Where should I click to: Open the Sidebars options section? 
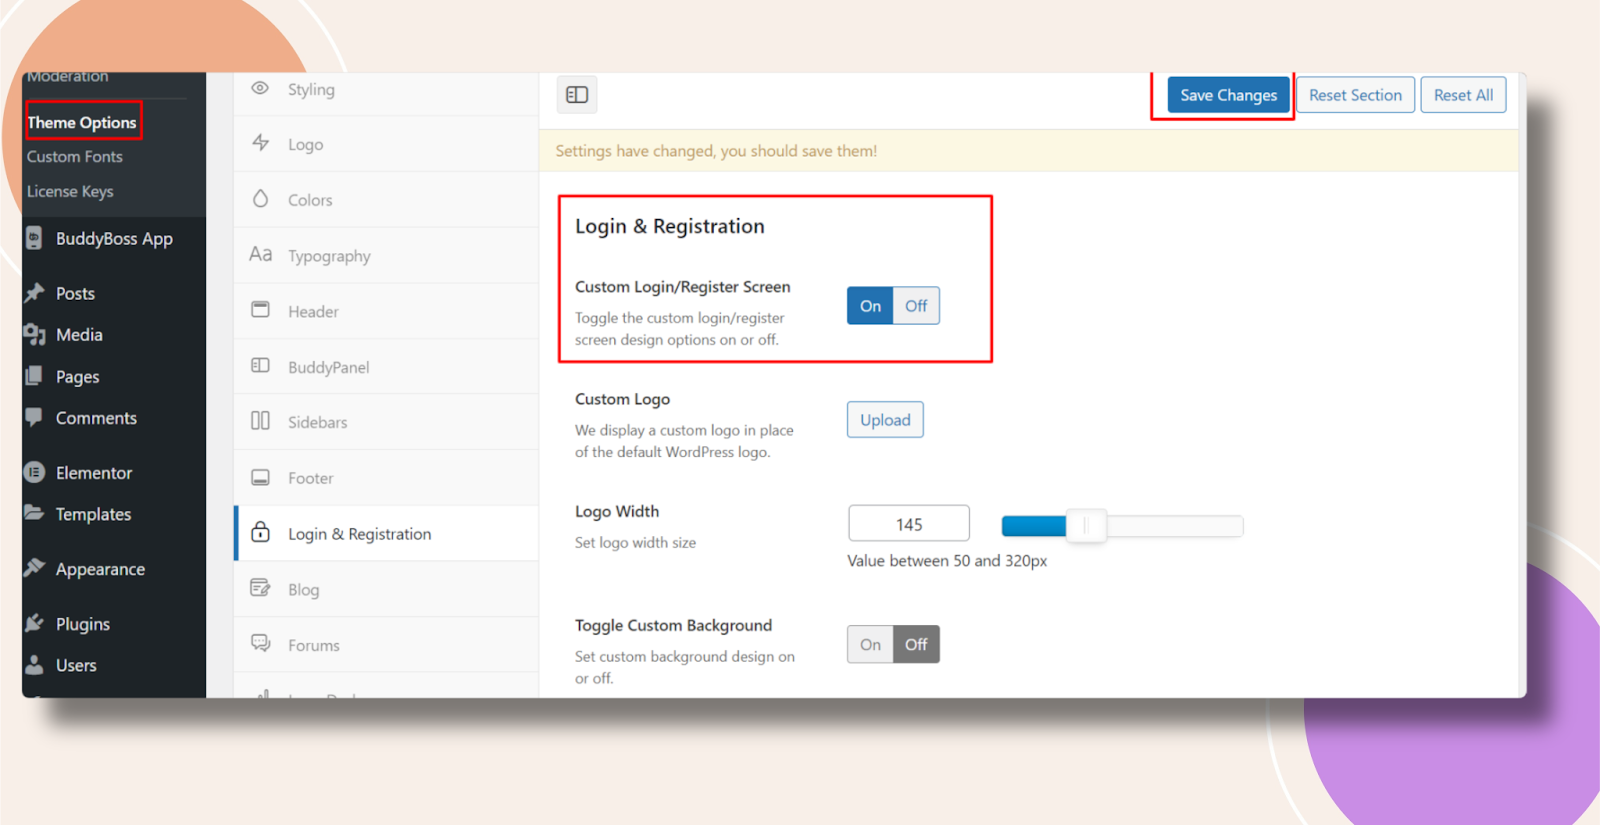pyautogui.click(x=386, y=422)
